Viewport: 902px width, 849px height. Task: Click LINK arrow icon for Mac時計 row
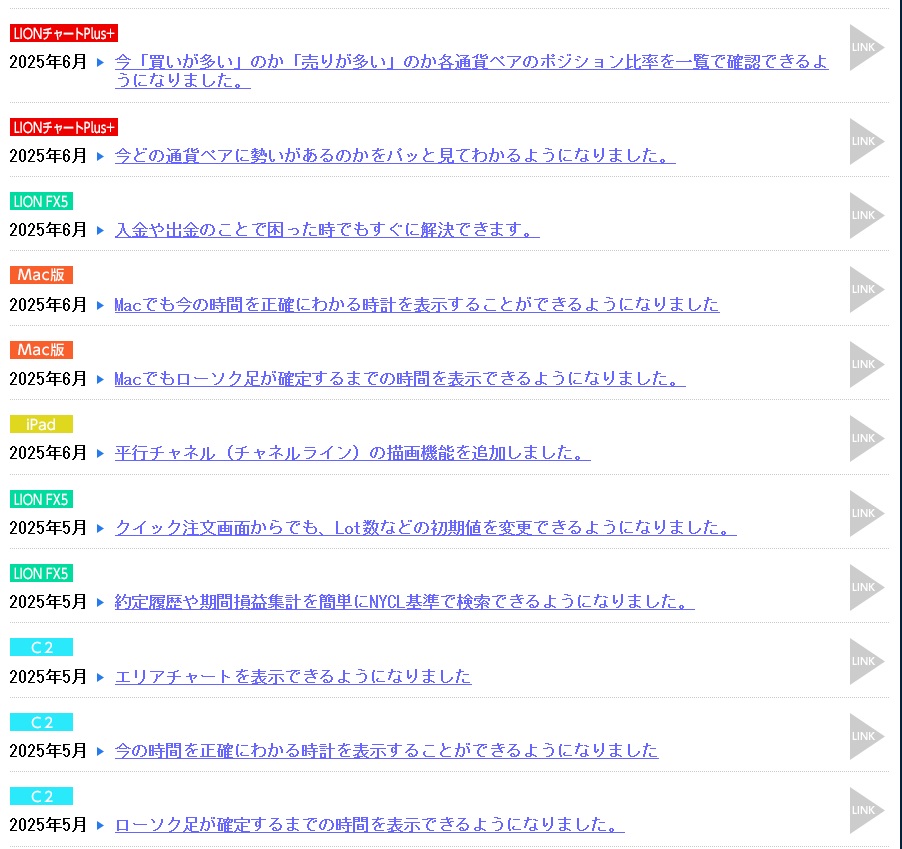coord(866,289)
